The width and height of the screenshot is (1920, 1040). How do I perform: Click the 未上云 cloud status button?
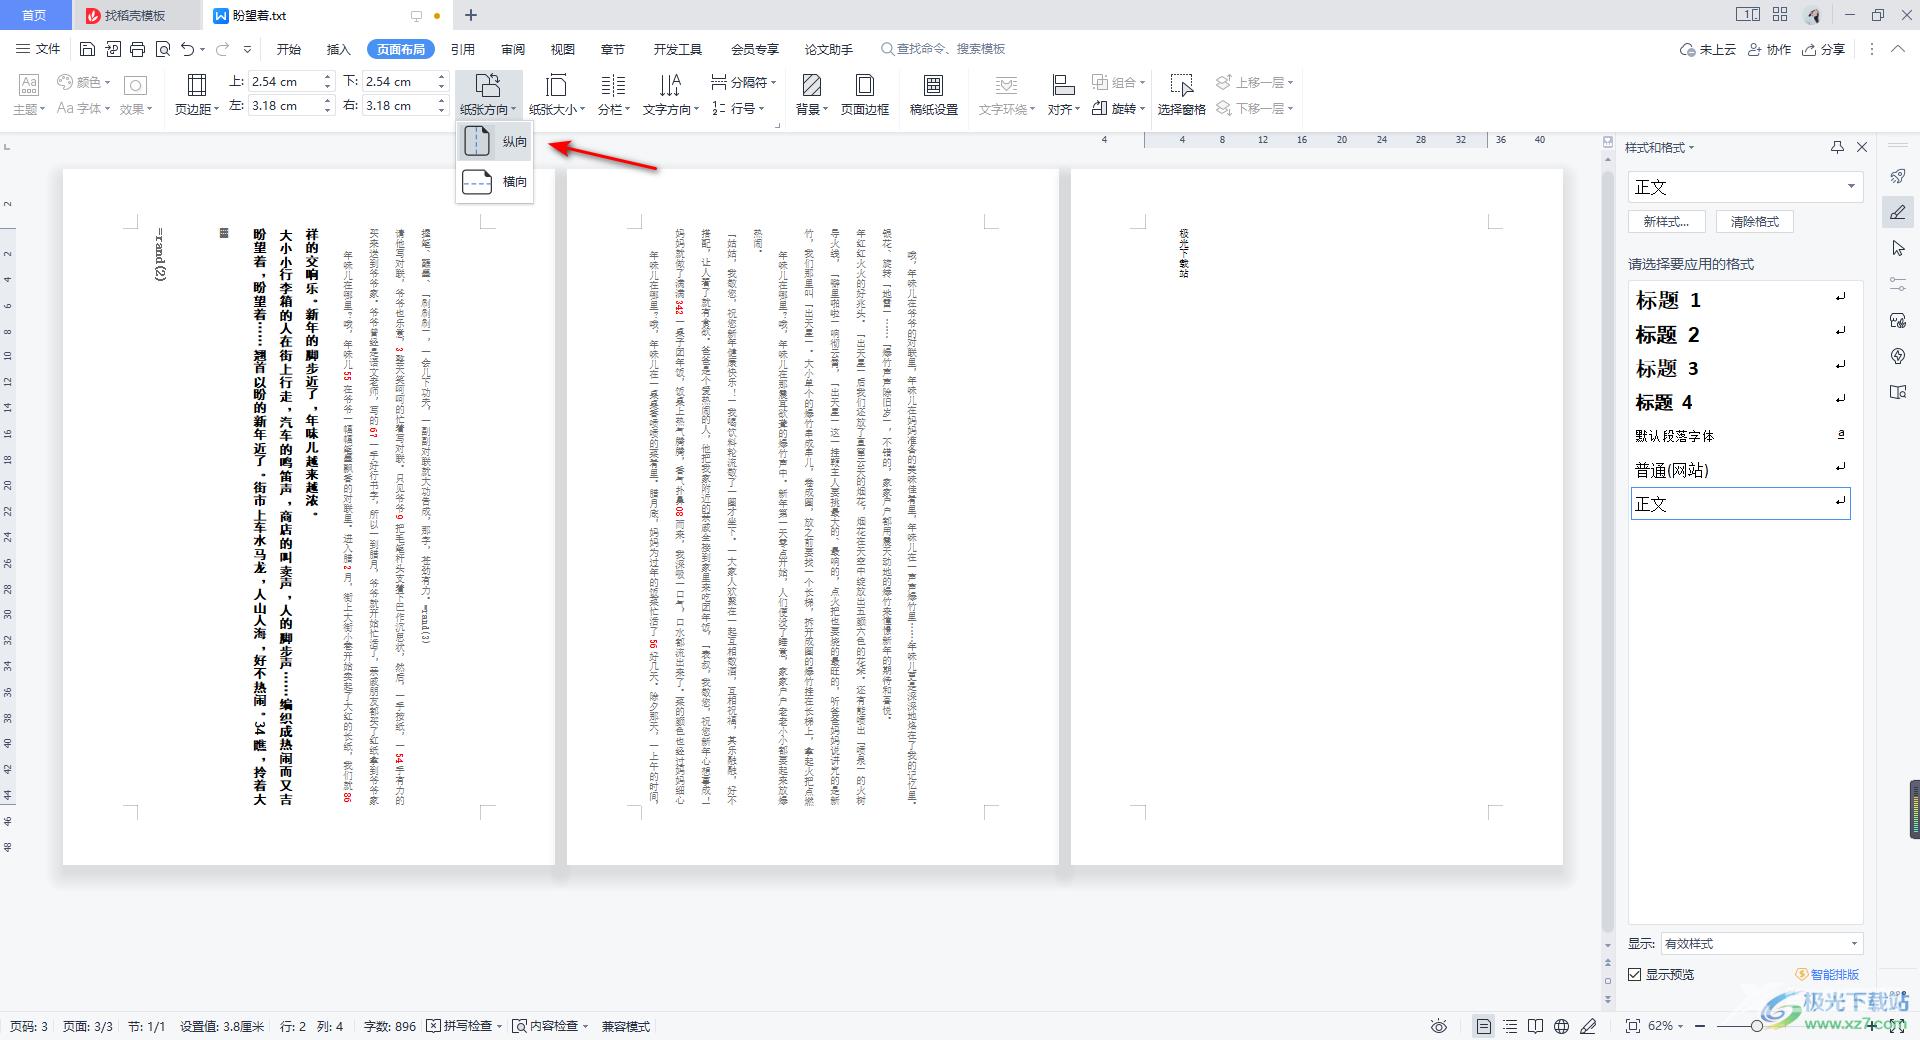[1708, 49]
